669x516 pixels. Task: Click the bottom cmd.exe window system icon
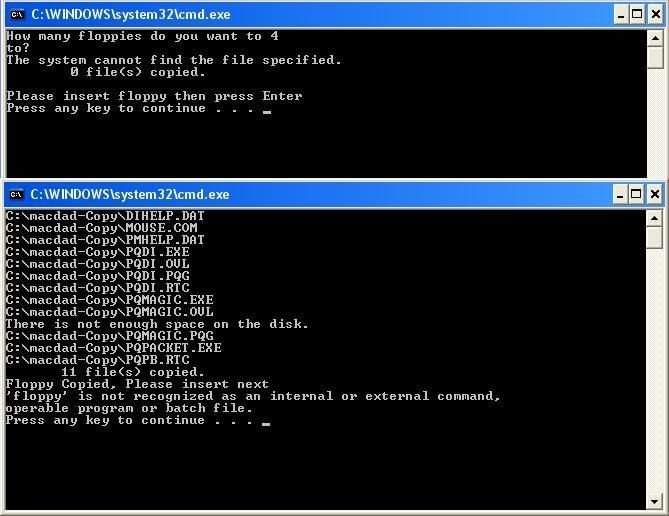pyautogui.click(x=16, y=195)
